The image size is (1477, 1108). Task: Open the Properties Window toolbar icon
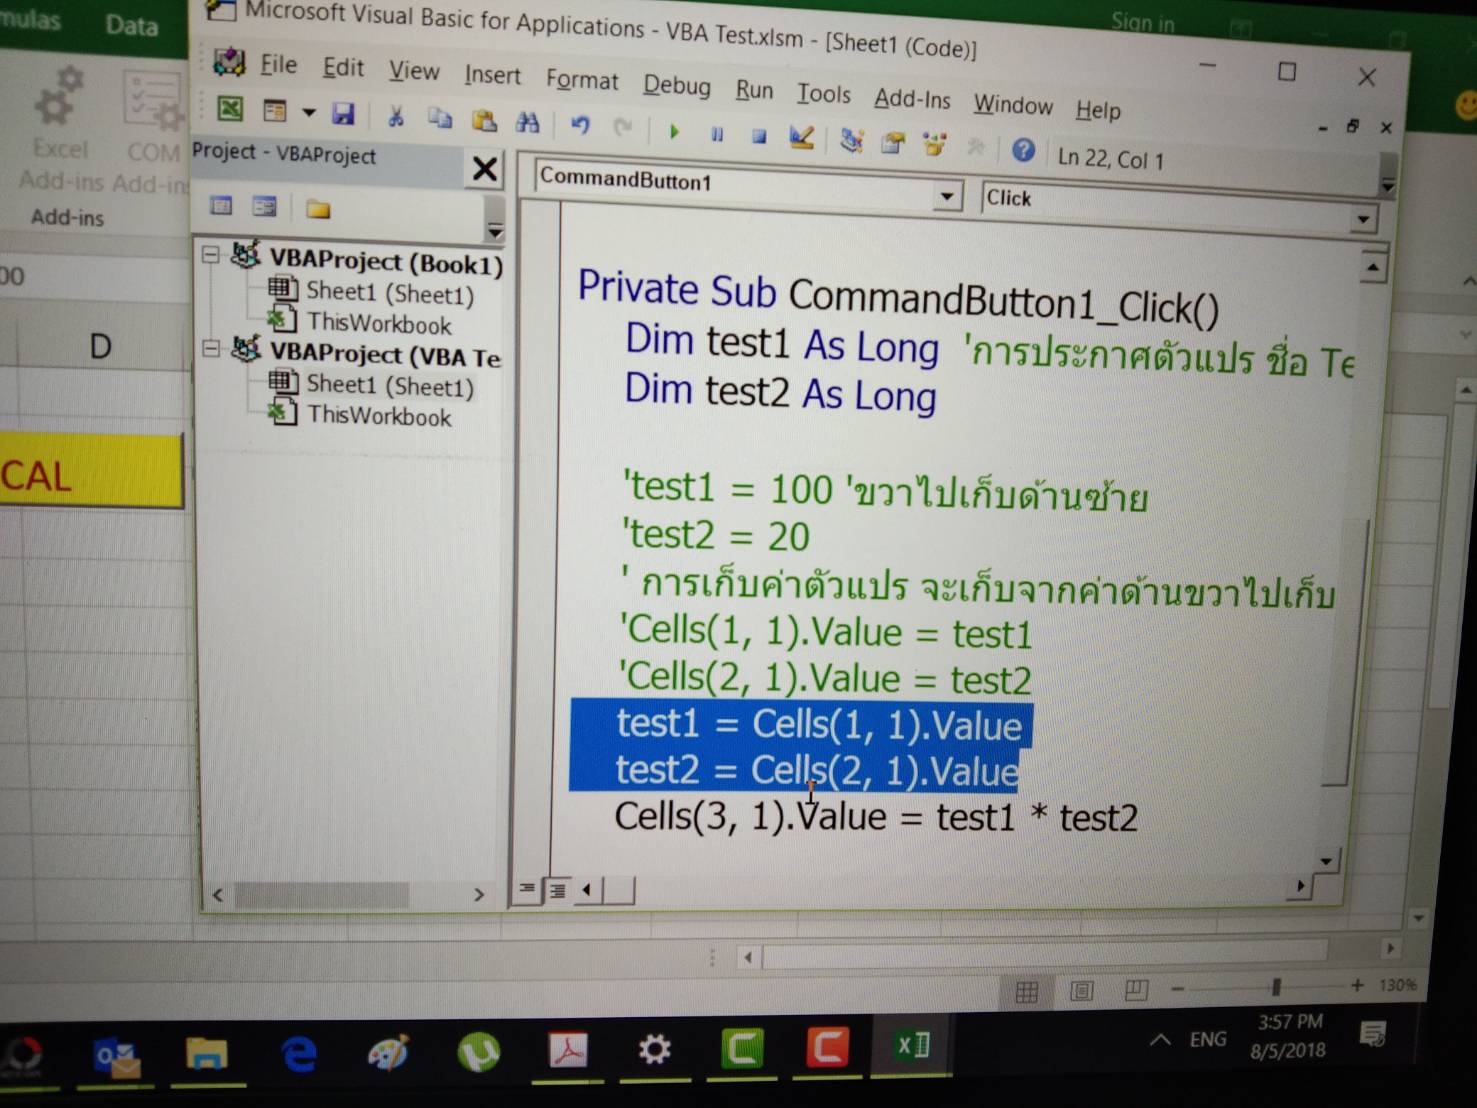[893, 143]
